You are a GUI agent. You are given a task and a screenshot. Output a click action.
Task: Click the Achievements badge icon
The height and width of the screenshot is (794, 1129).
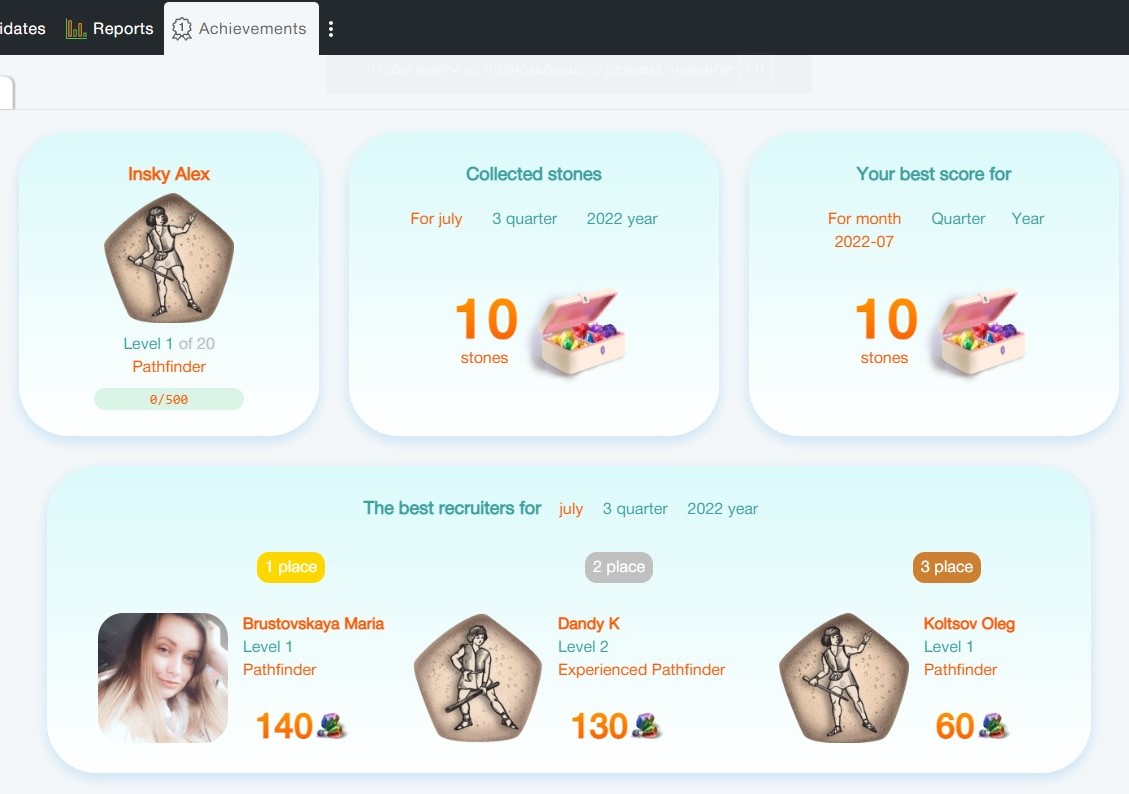(181, 29)
